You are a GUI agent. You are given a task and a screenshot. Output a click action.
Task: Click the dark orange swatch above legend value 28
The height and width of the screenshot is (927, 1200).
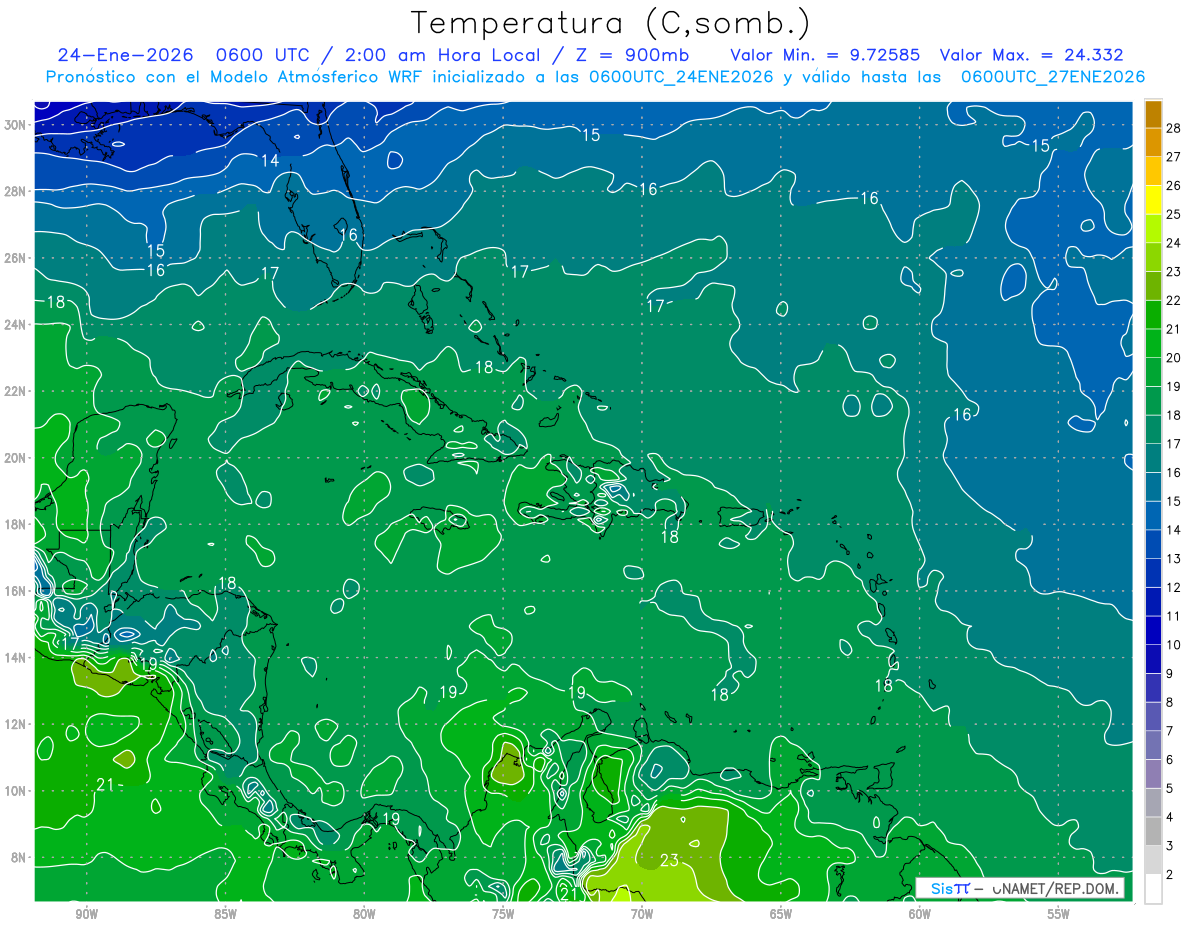tap(1153, 114)
